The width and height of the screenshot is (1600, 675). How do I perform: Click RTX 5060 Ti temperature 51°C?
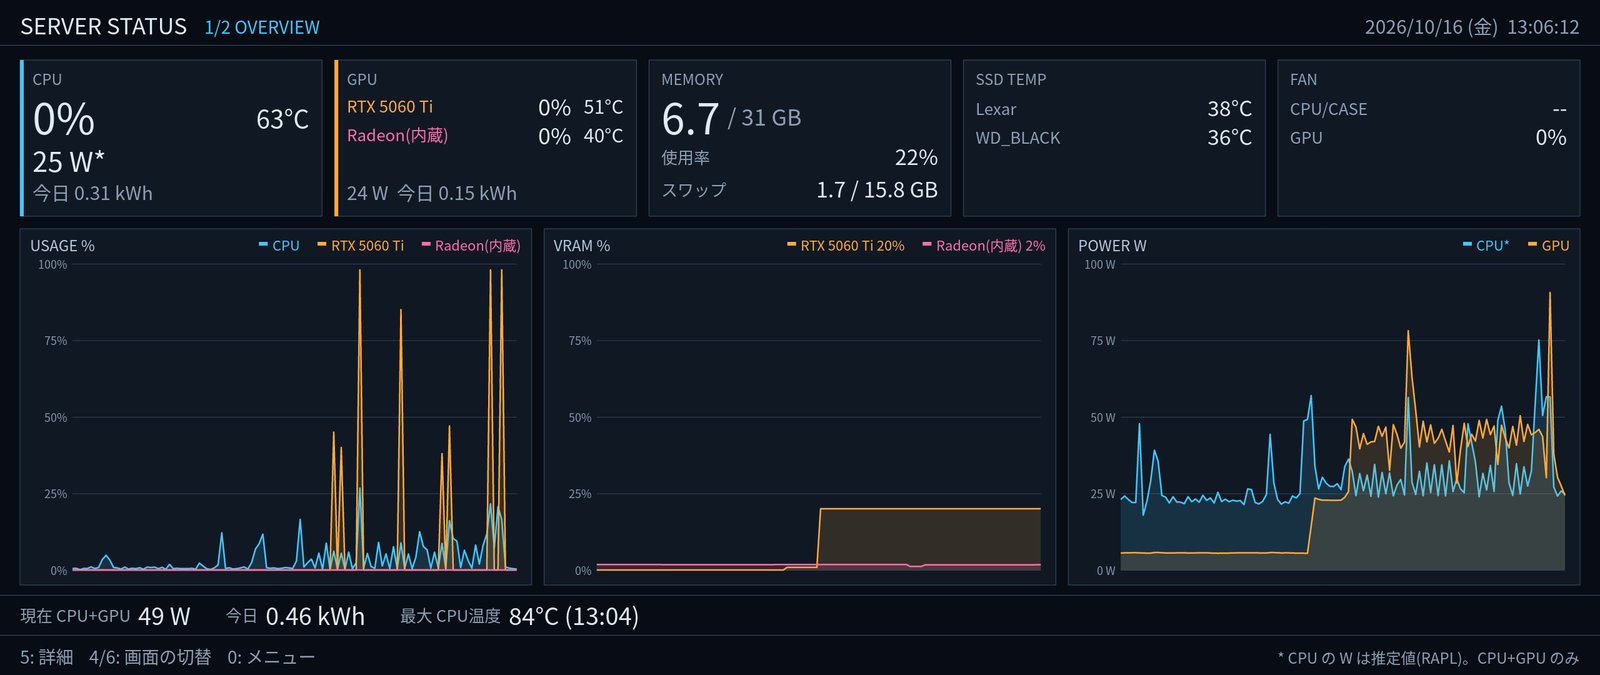point(603,107)
